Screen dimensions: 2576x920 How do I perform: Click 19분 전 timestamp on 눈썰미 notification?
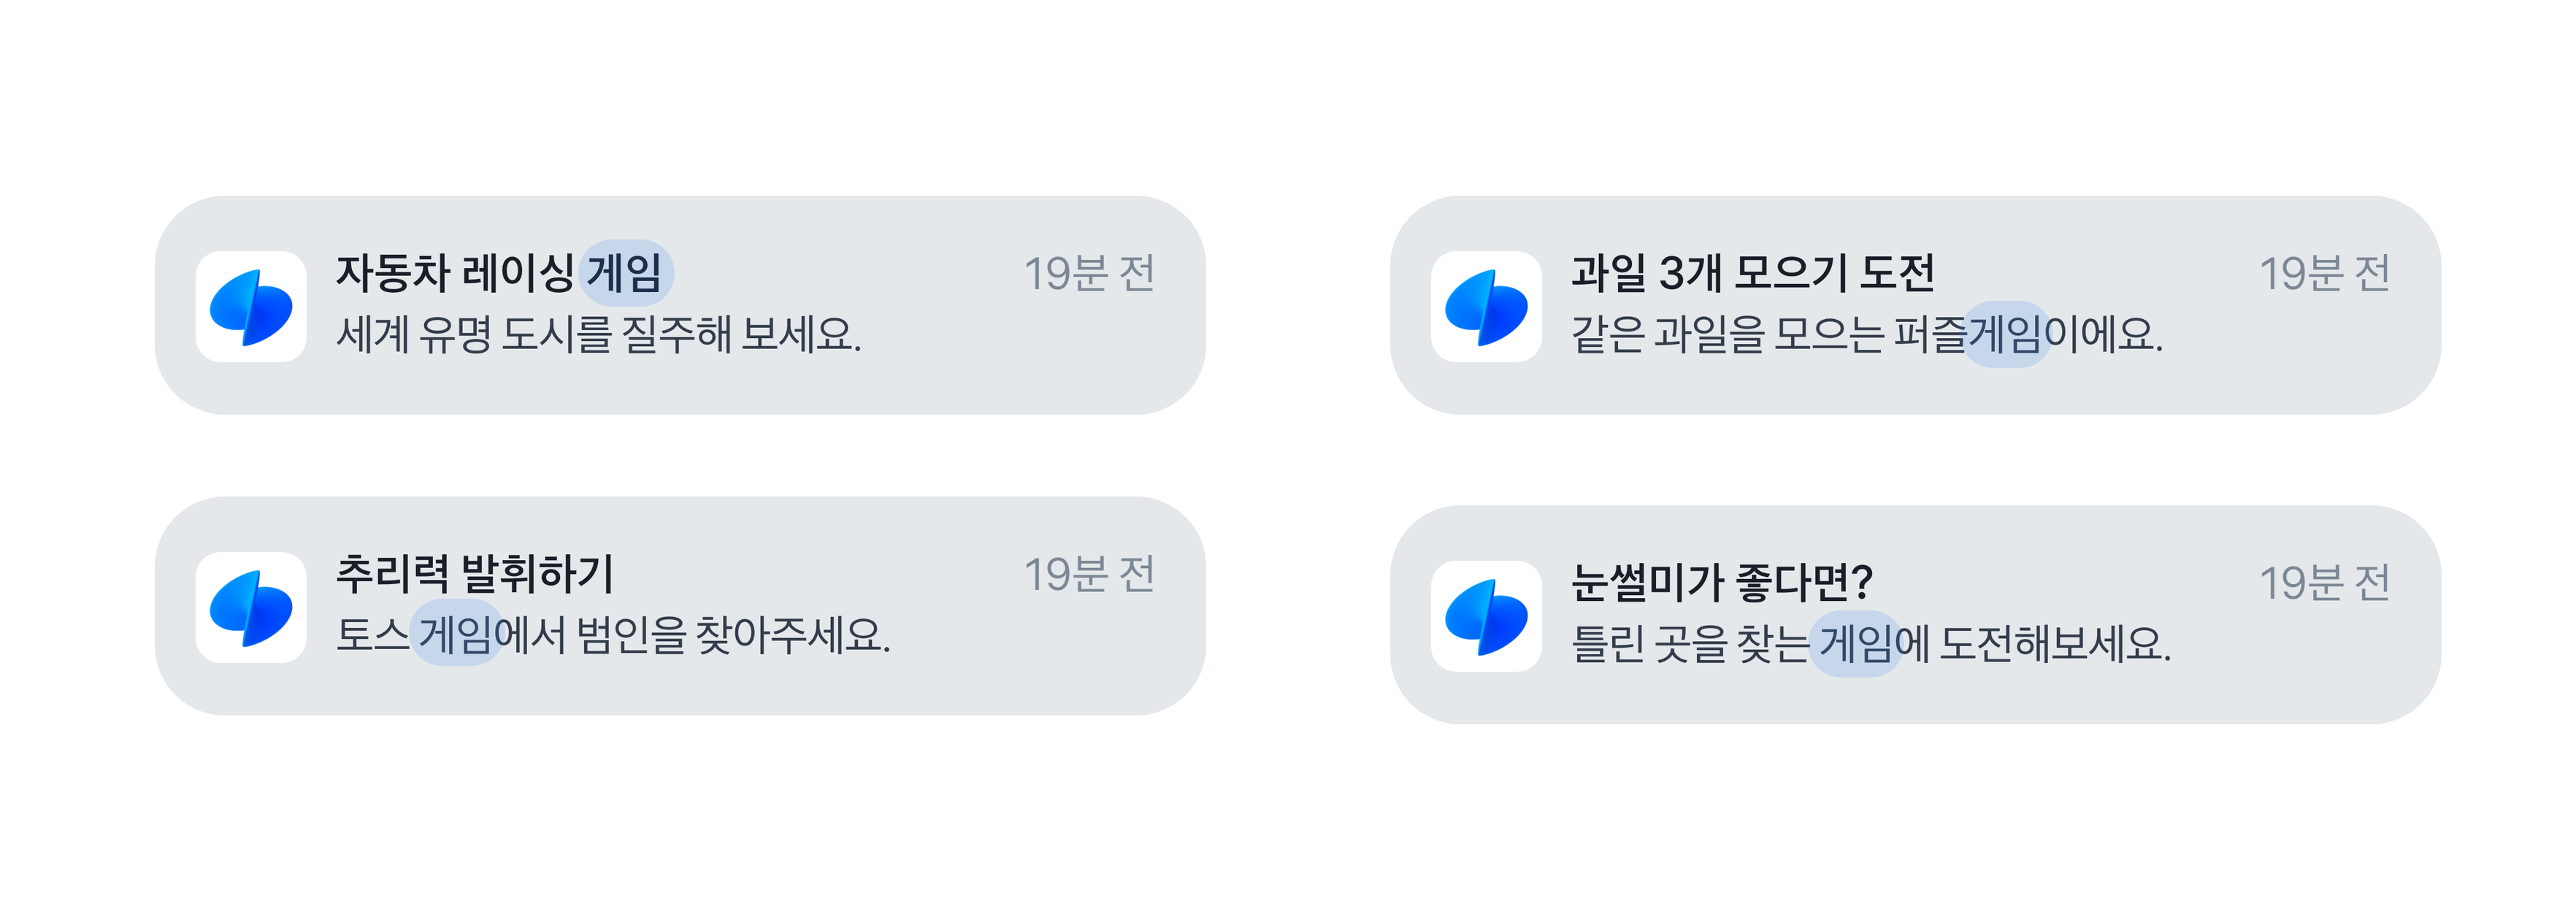tap(2324, 582)
